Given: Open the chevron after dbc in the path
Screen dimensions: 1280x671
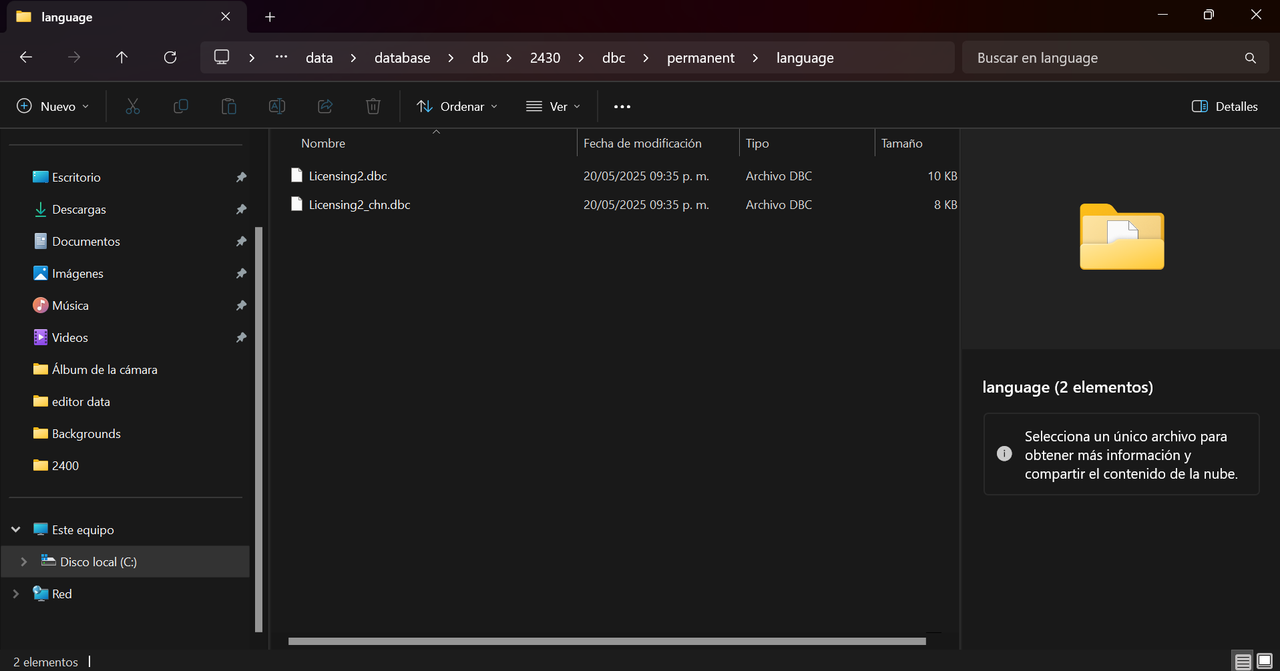Looking at the screenshot, I should coord(646,58).
